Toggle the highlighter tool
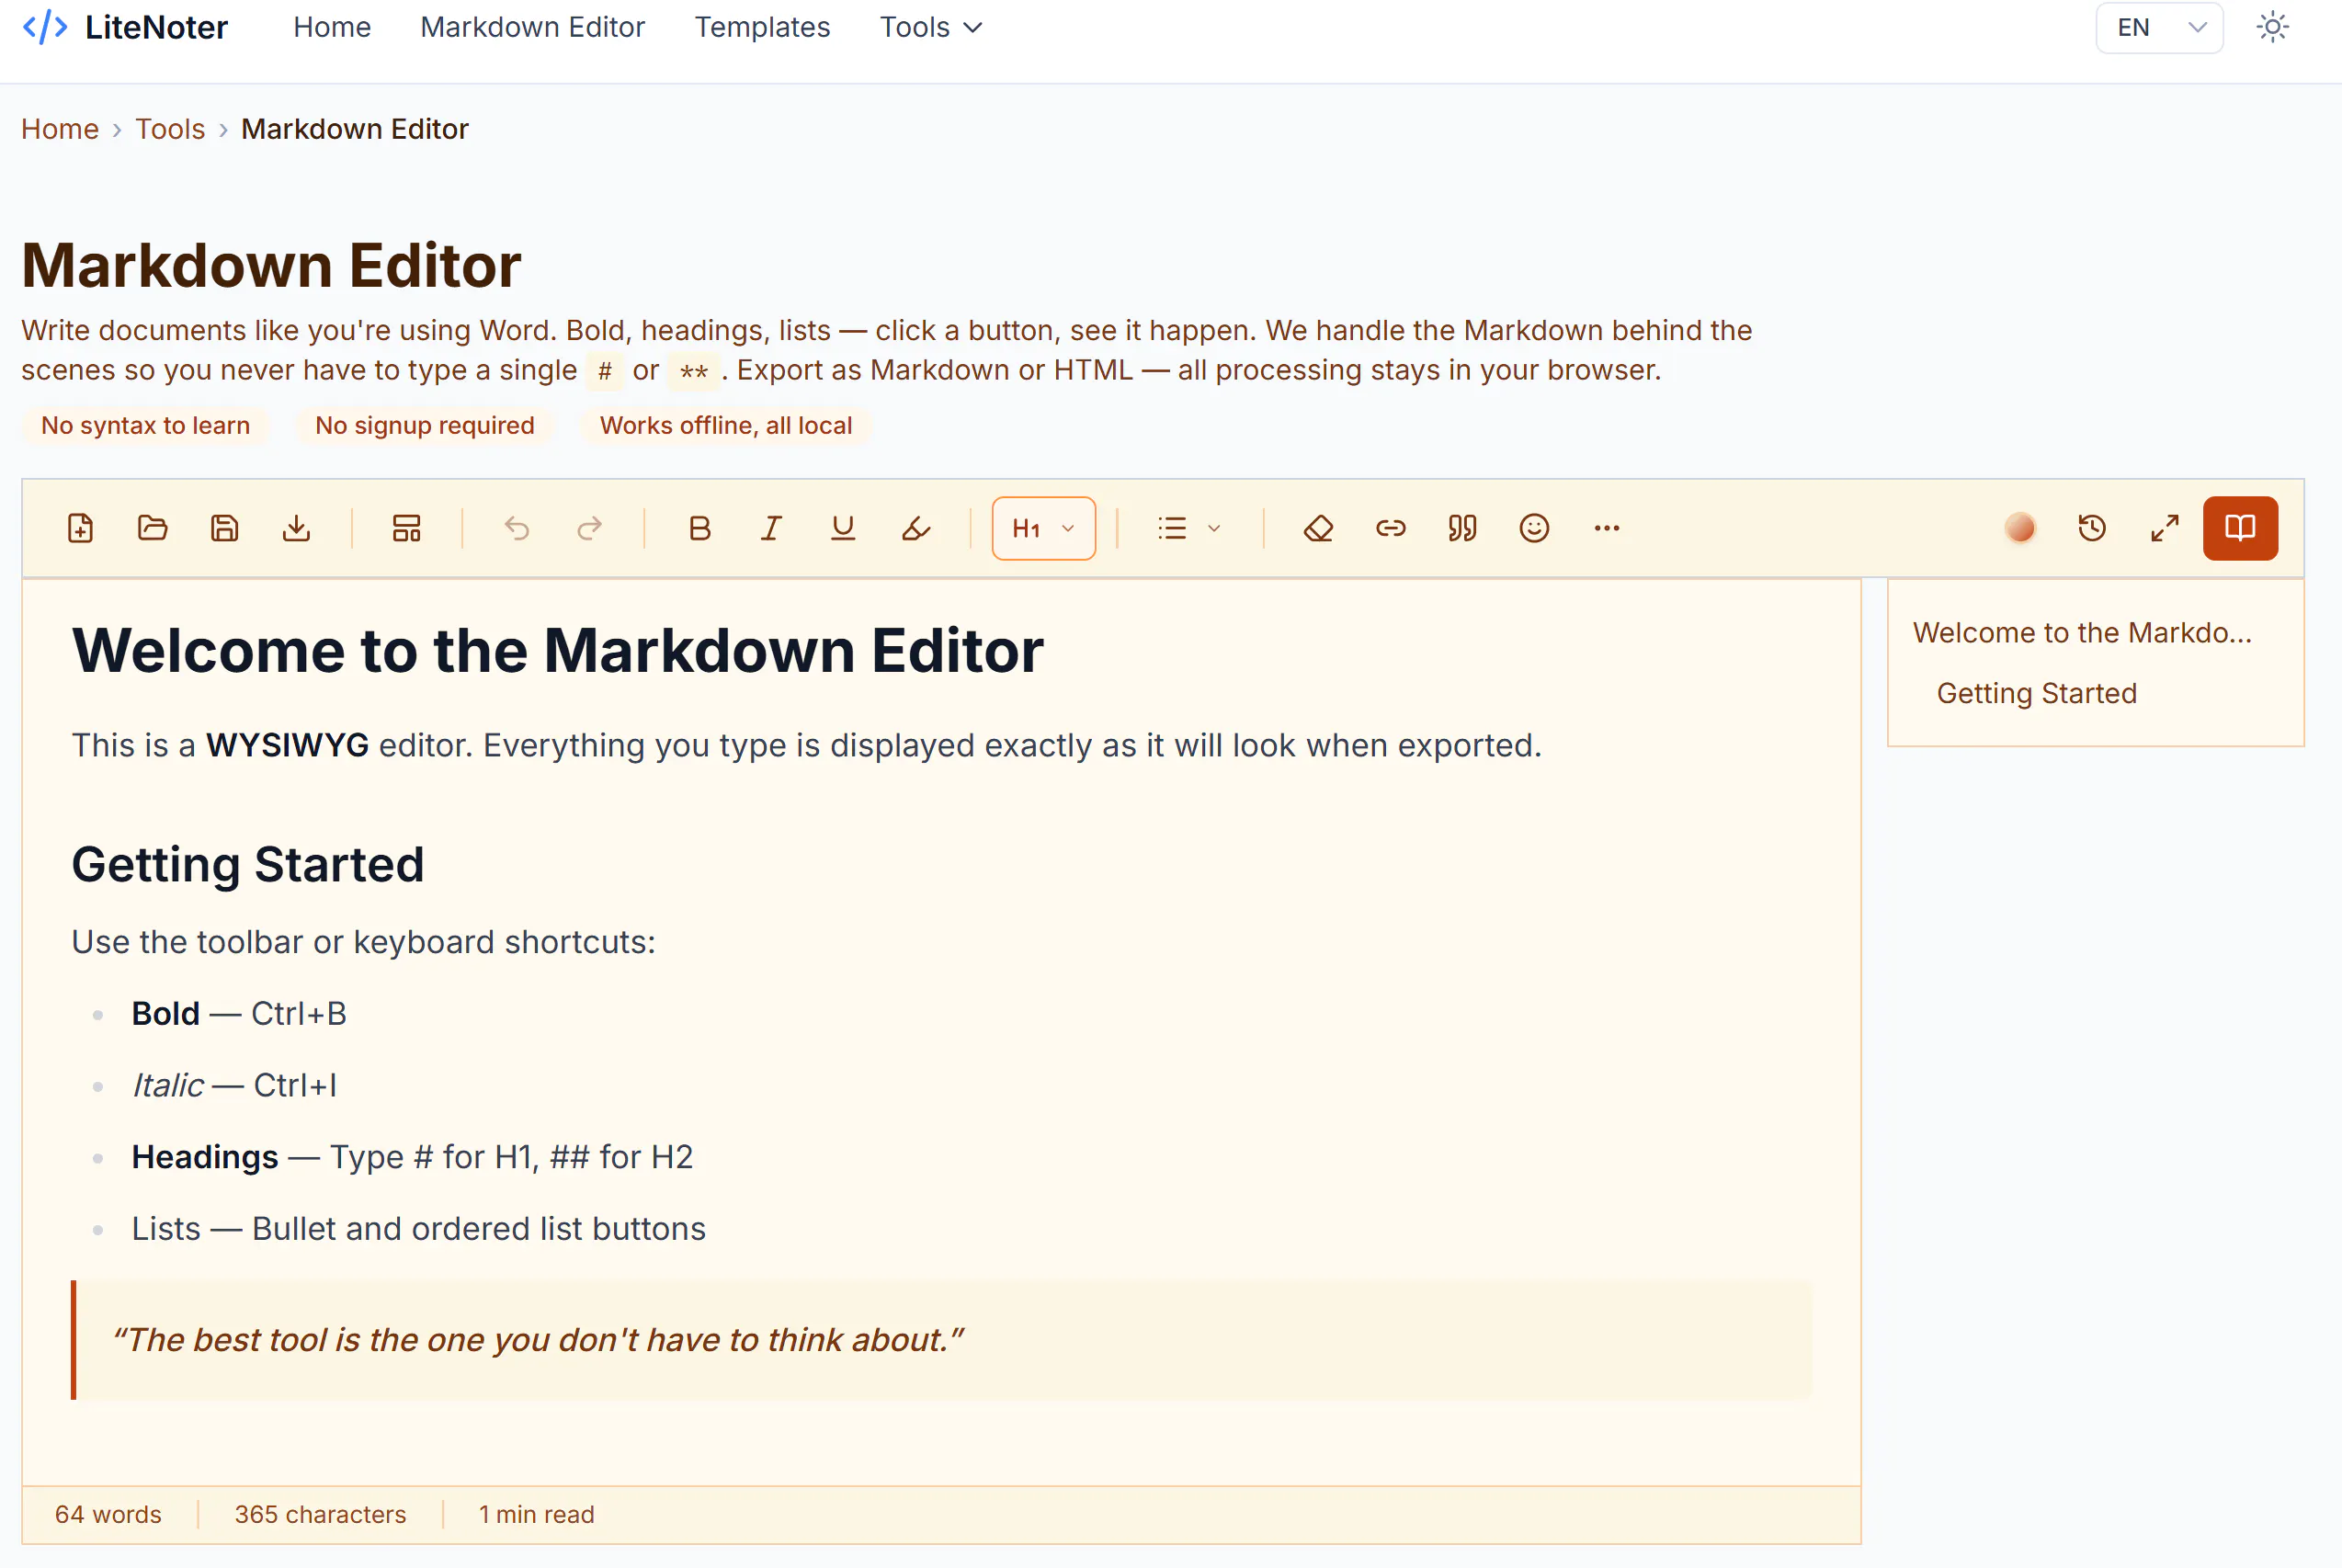2342x1568 pixels. [916, 528]
